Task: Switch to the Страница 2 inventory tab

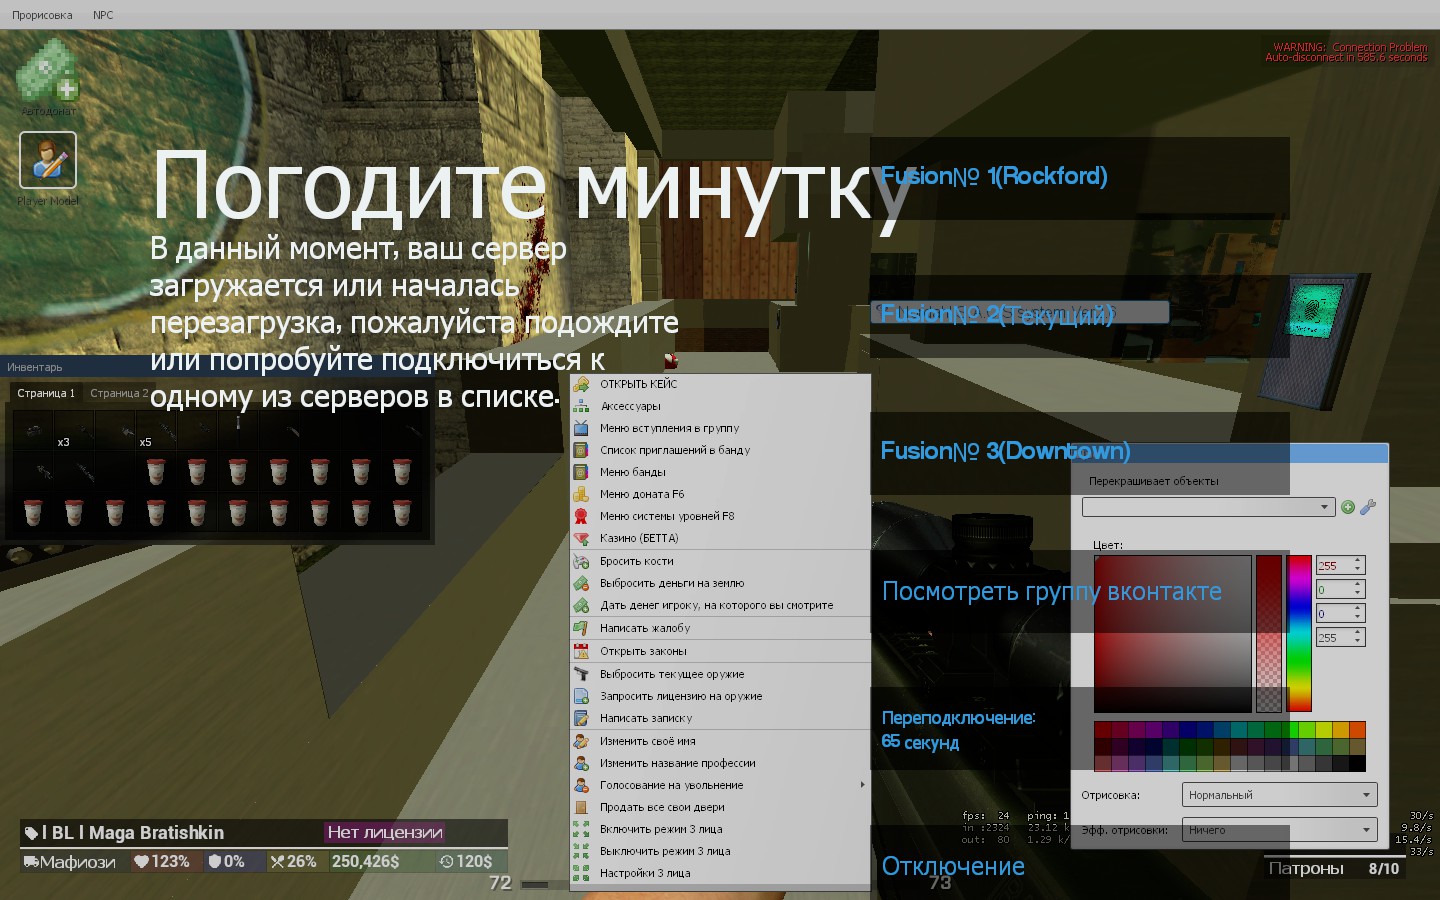Action: pos(118,393)
